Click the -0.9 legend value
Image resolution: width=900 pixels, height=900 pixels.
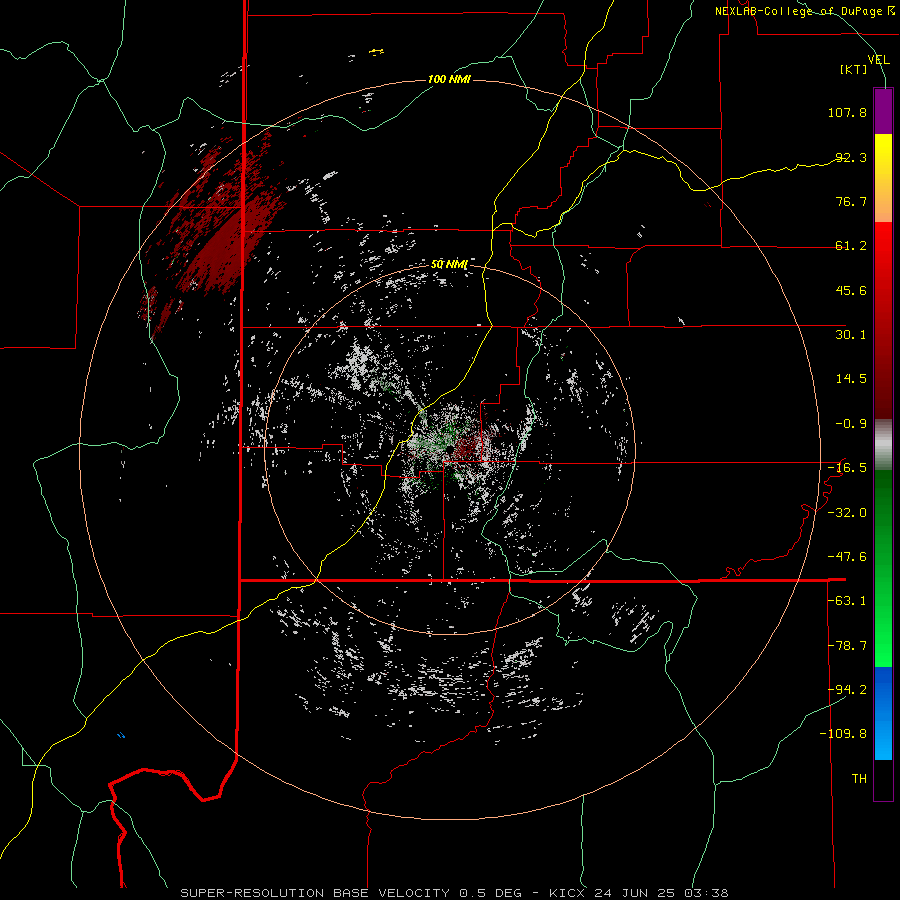point(851,424)
